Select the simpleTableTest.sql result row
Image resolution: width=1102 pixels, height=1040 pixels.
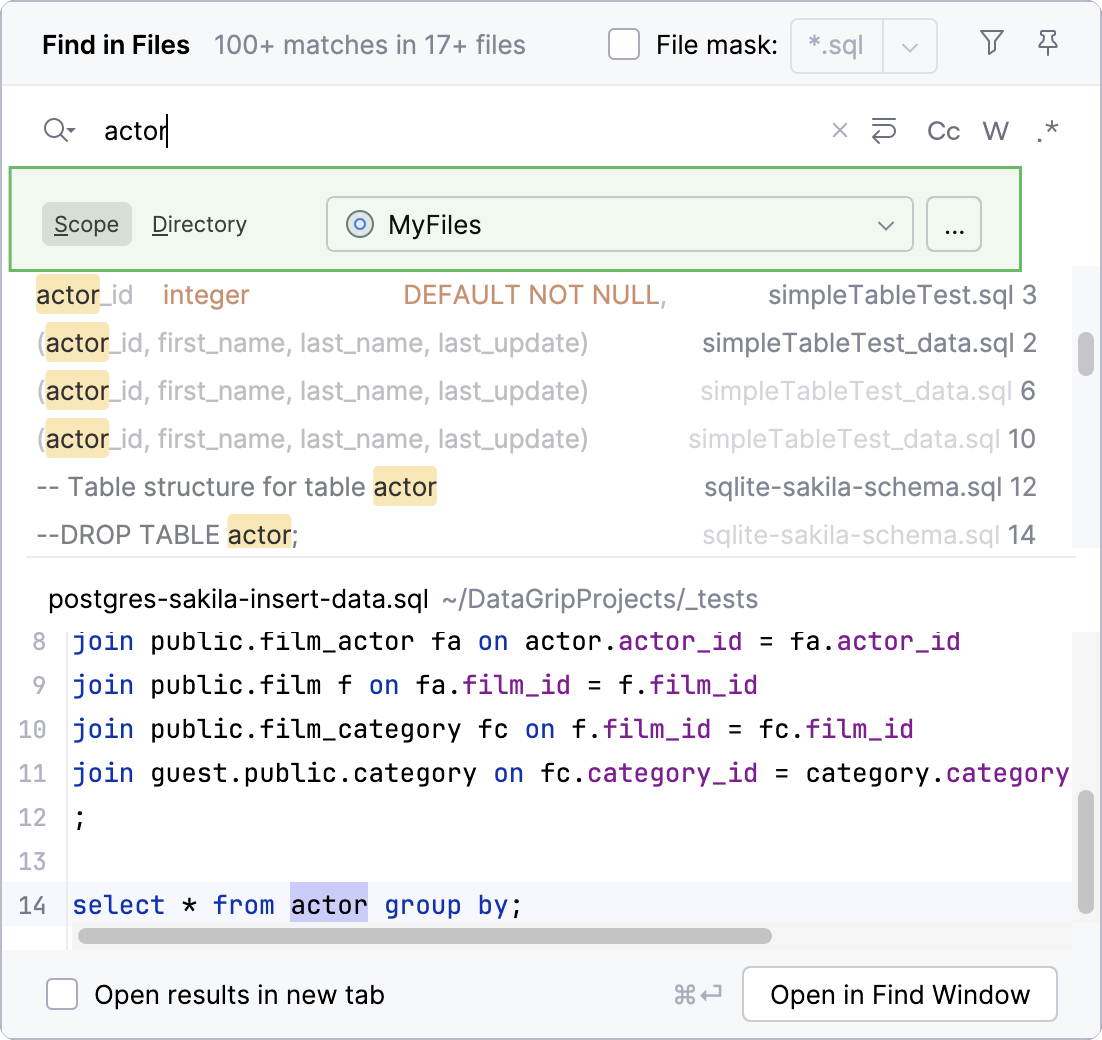click(400, 294)
